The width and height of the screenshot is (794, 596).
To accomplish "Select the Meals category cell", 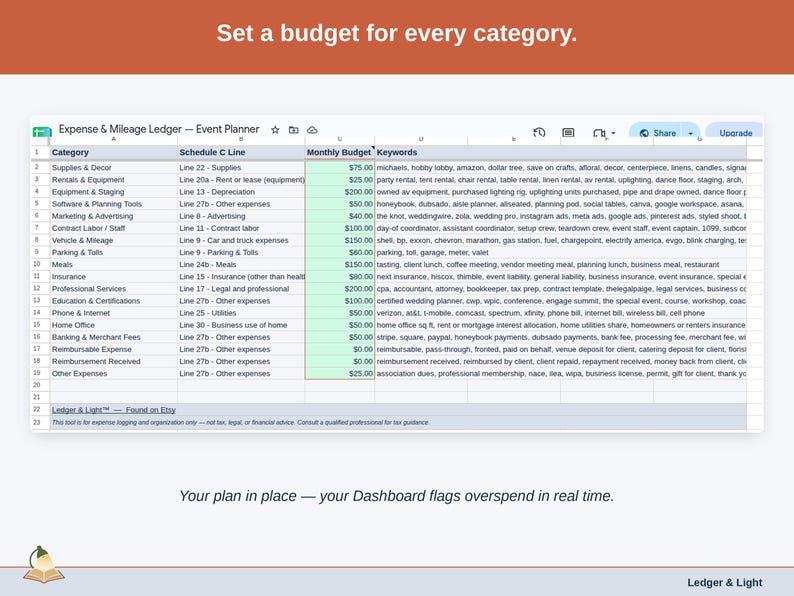I will pyautogui.click(x=113, y=264).
